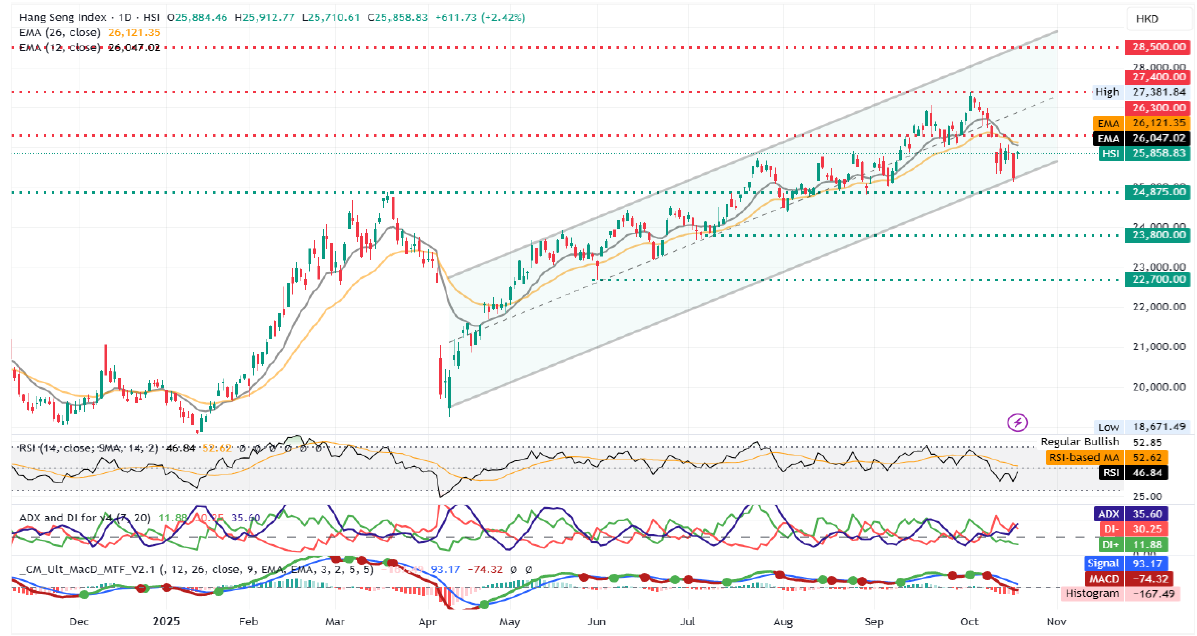Click the purple lightning bolt event icon
Screen dimensions: 1197x636
pyautogui.click(x=1018, y=422)
